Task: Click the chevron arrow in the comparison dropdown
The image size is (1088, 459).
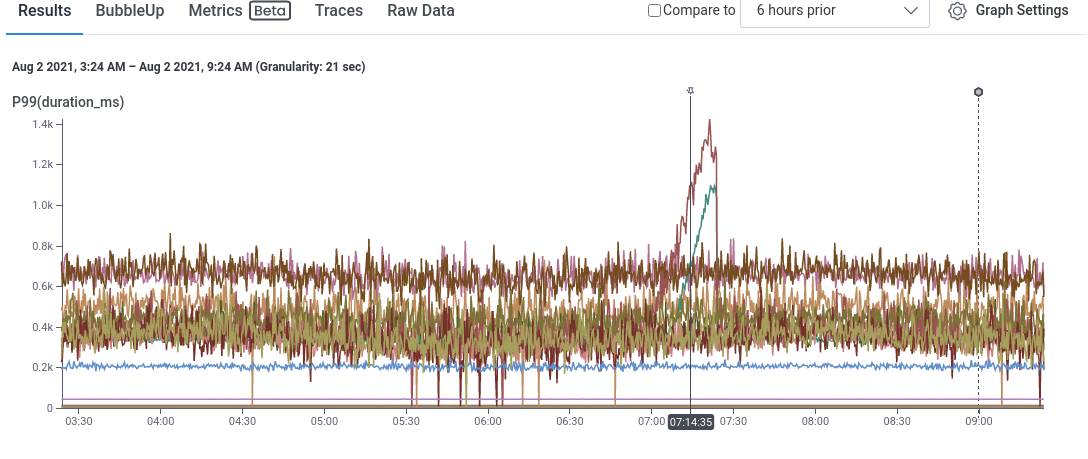Action: coord(910,11)
